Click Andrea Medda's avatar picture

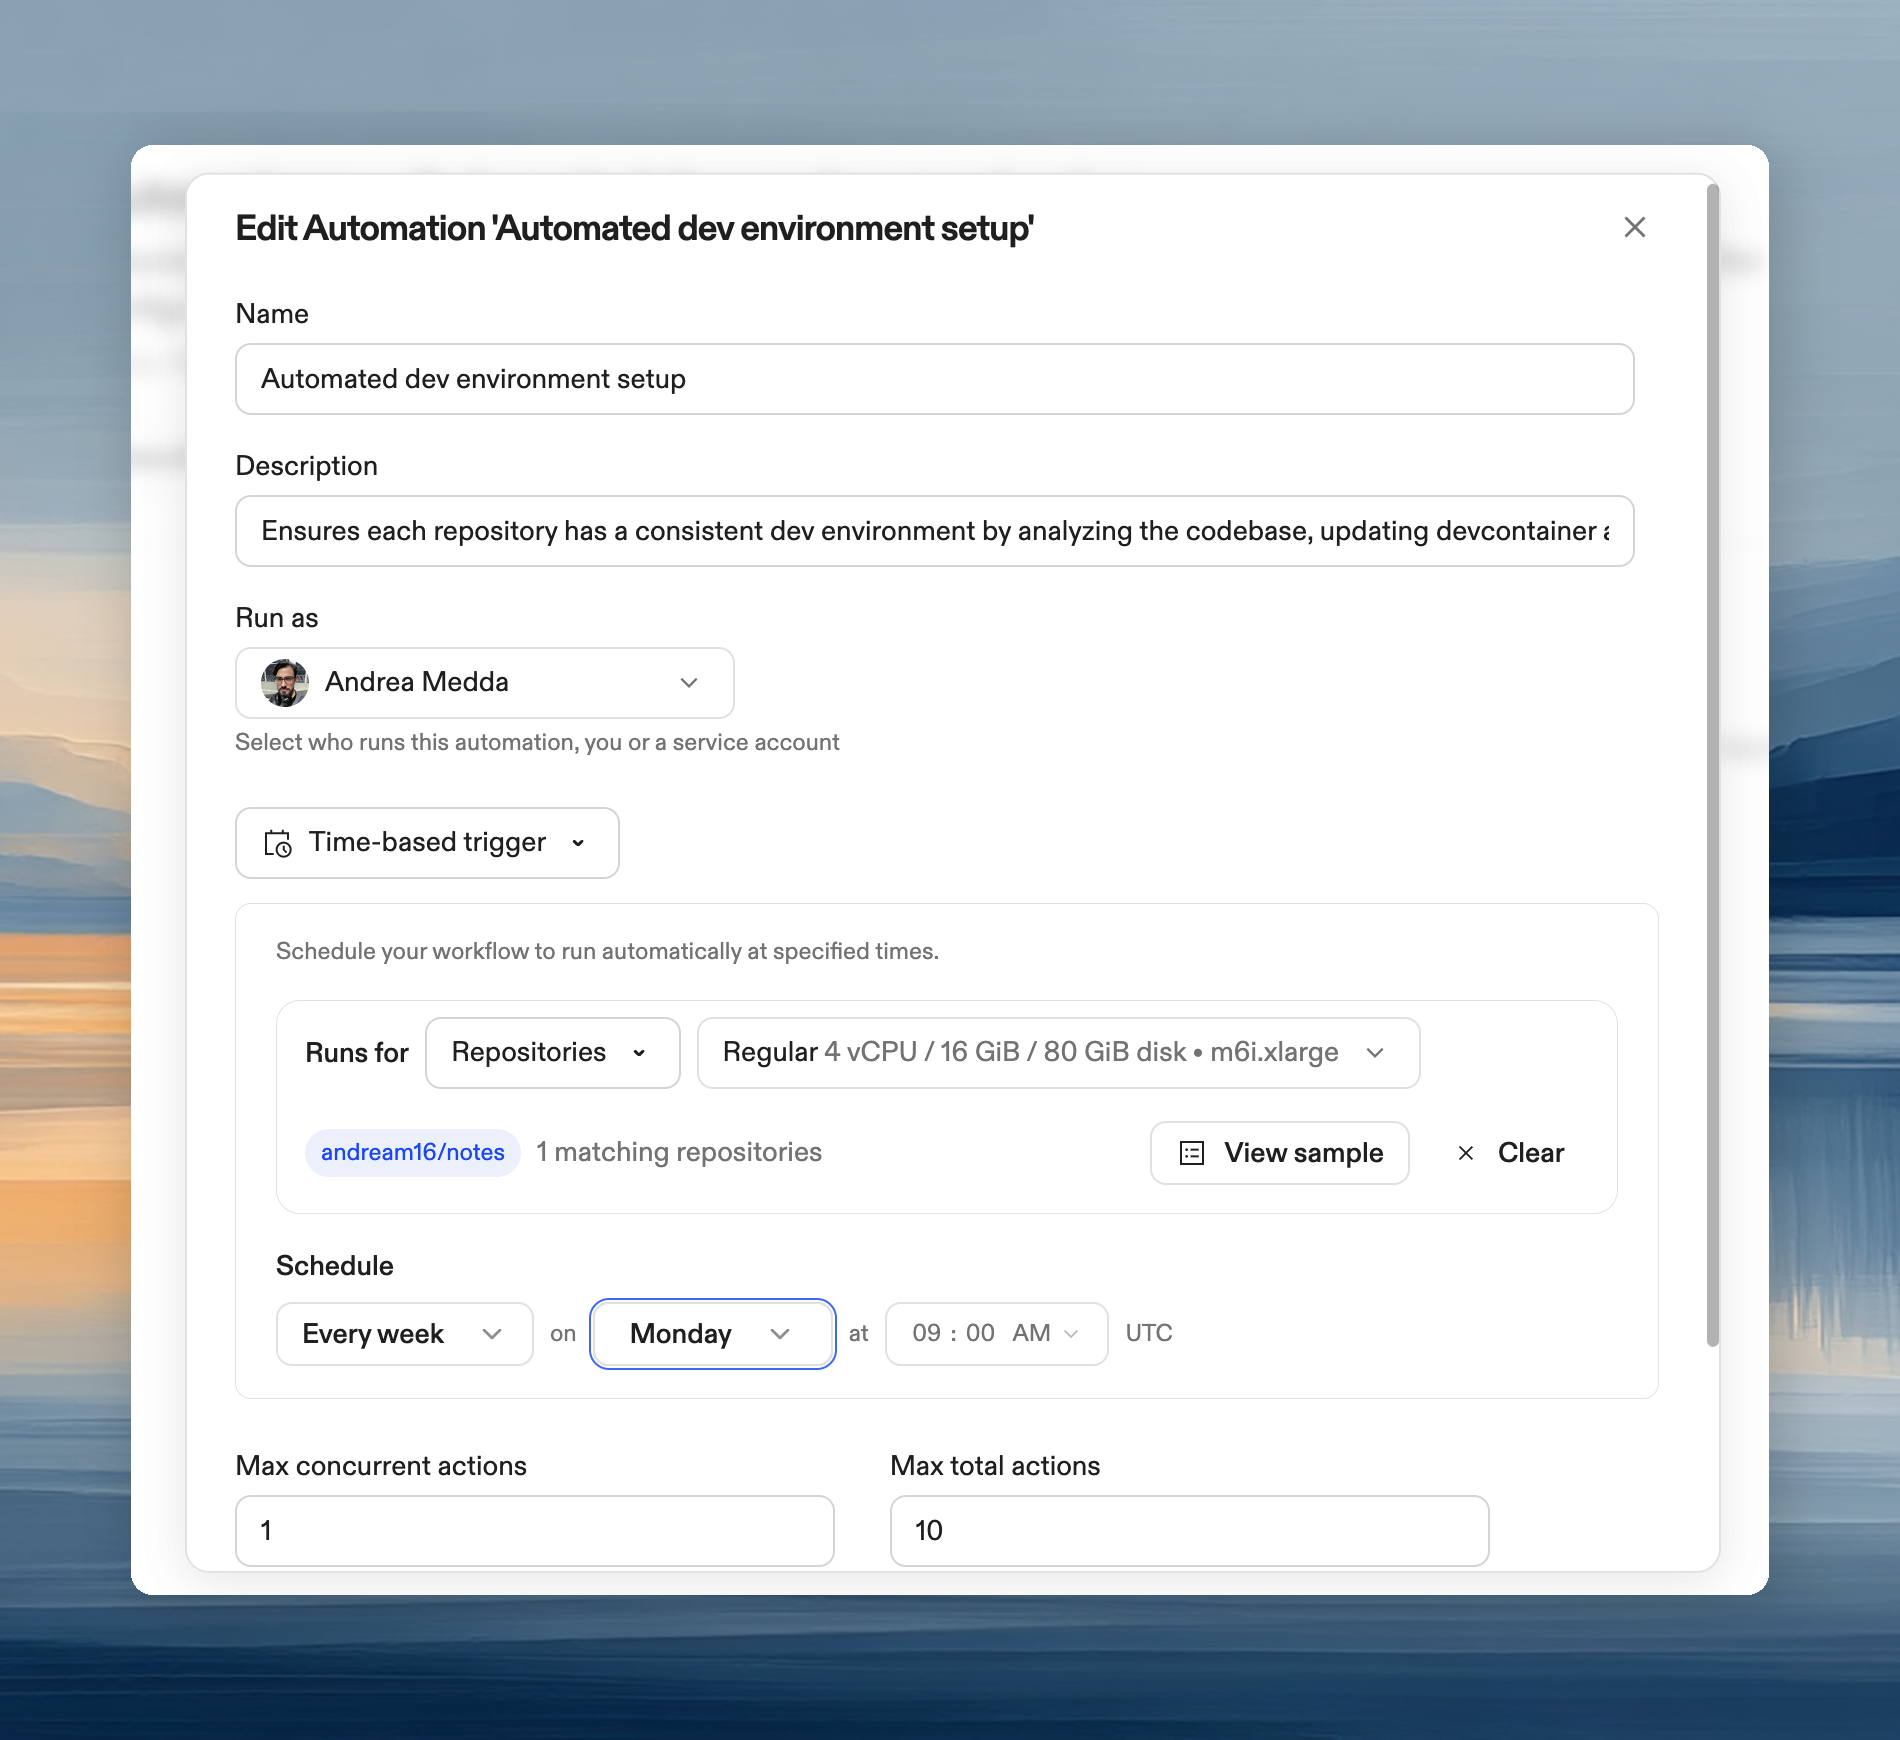click(283, 682)
